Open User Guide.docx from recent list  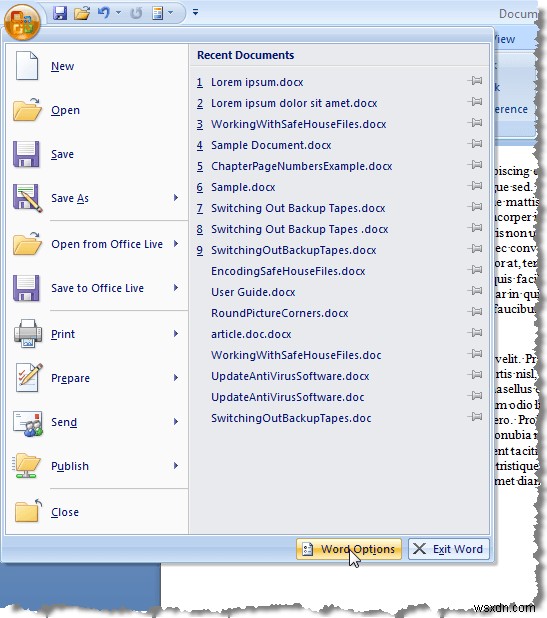pyautogui.click(x=253, y=292)
